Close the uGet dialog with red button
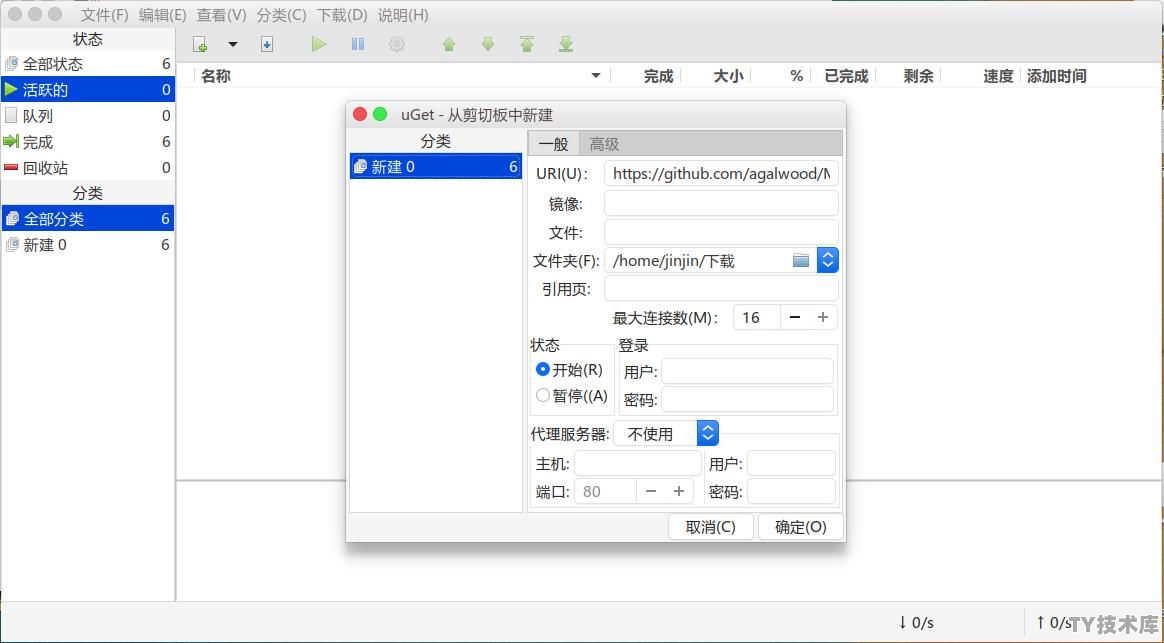 coord(360,114)
